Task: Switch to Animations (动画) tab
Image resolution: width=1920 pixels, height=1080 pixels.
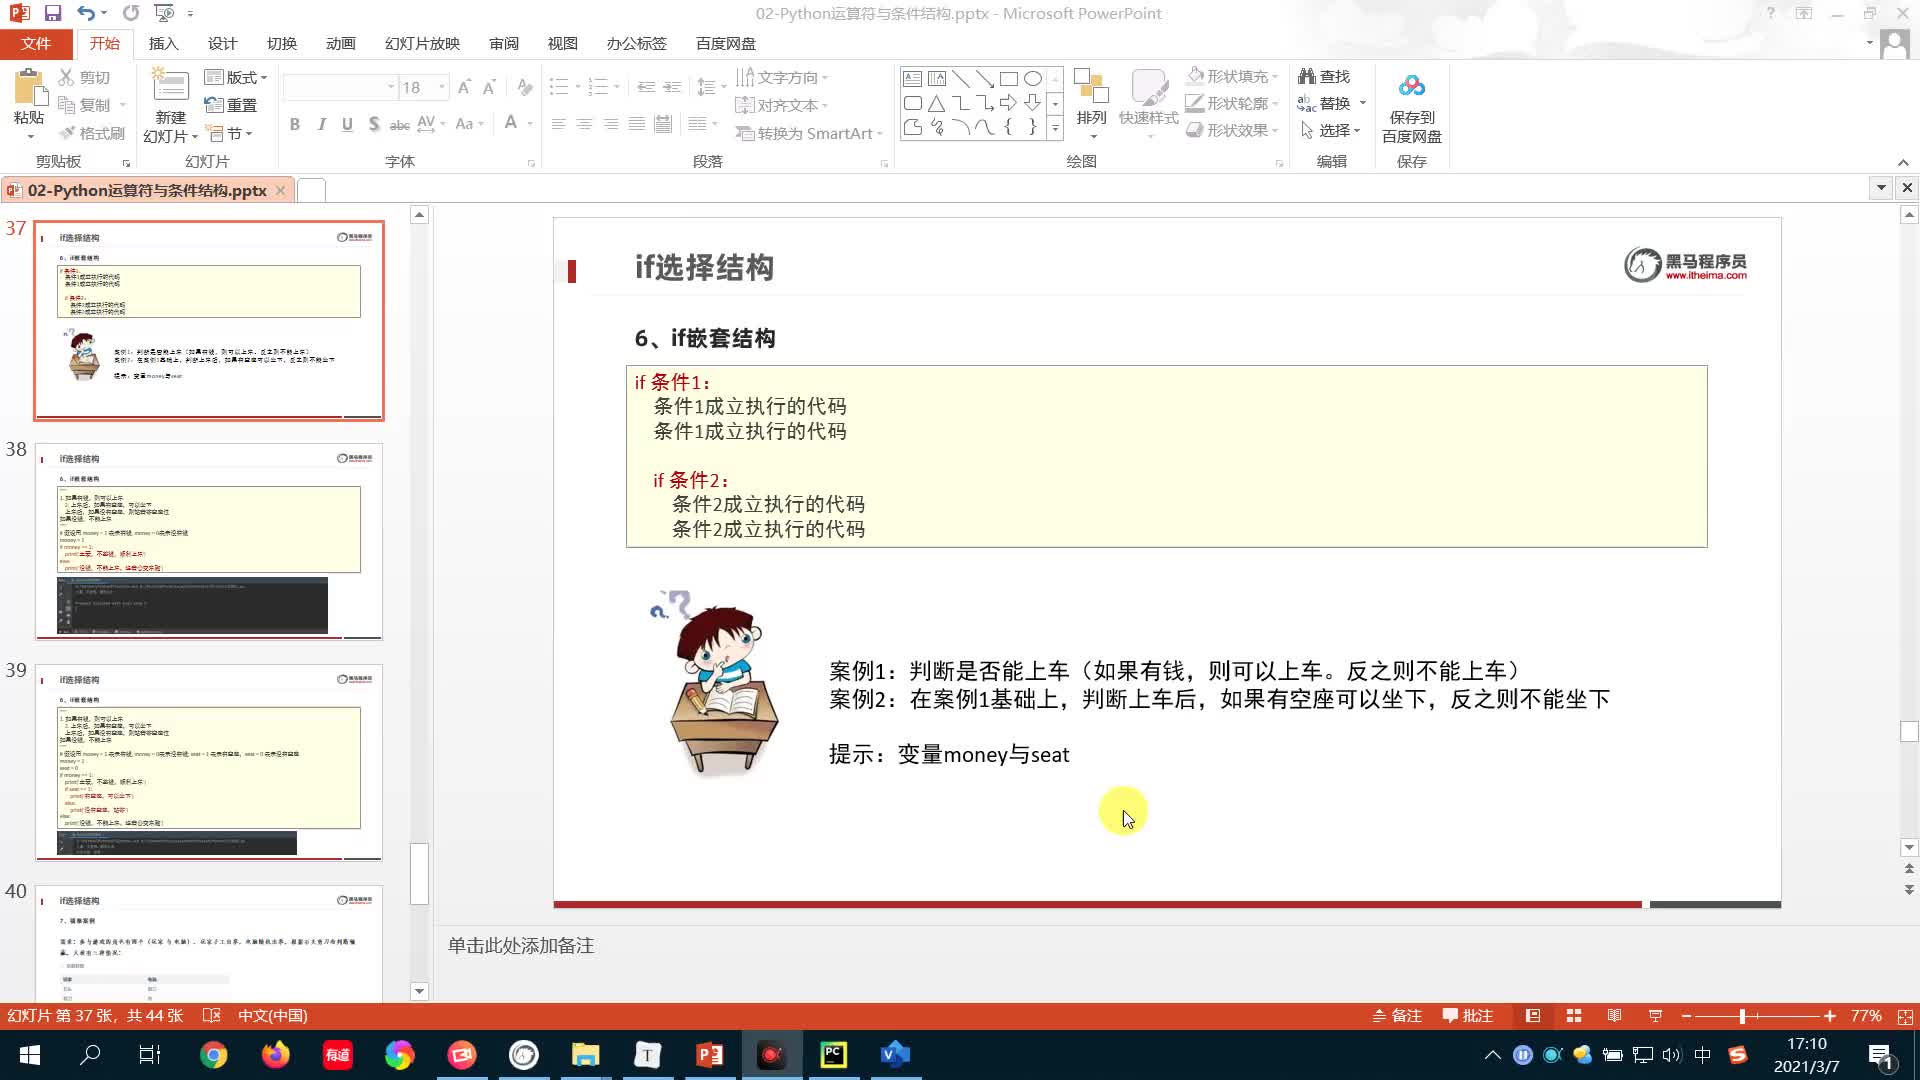Action: pyautogui.click(x=340, y=43)
